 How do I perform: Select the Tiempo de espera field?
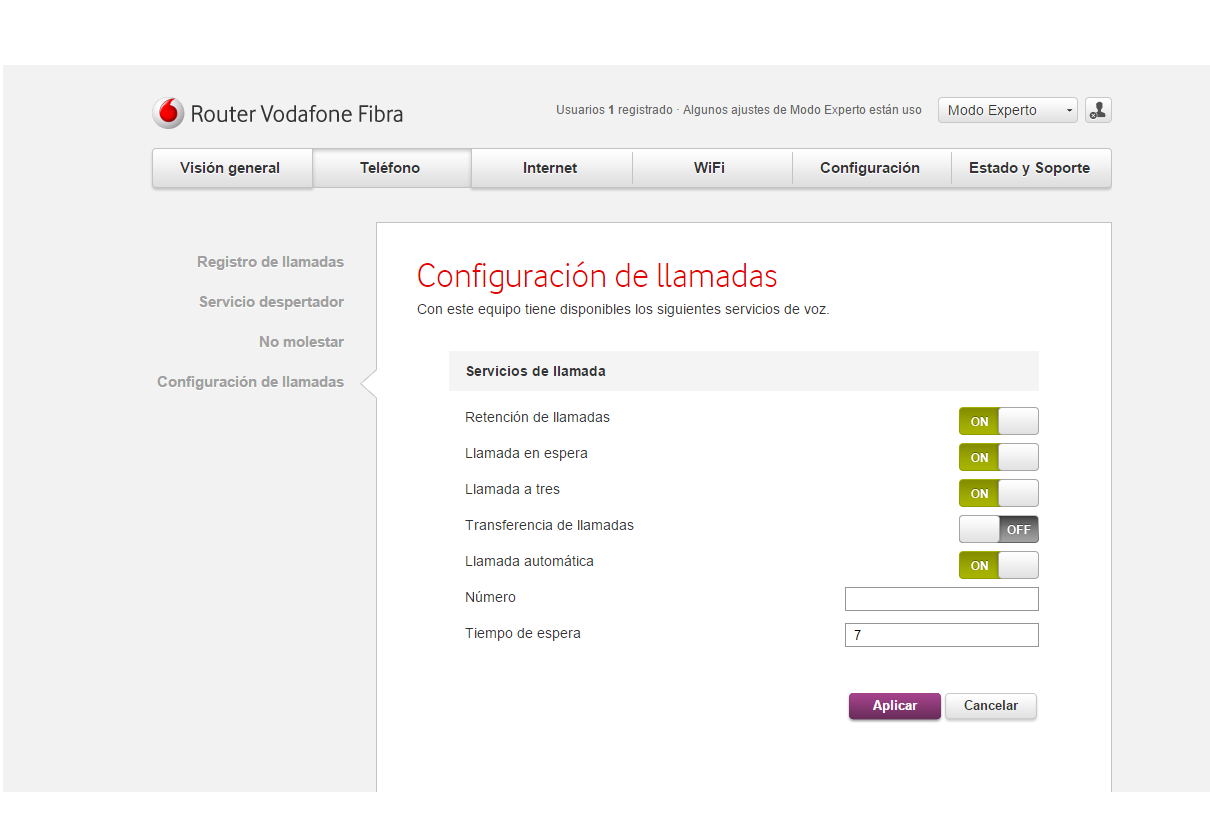coord(940,634)
